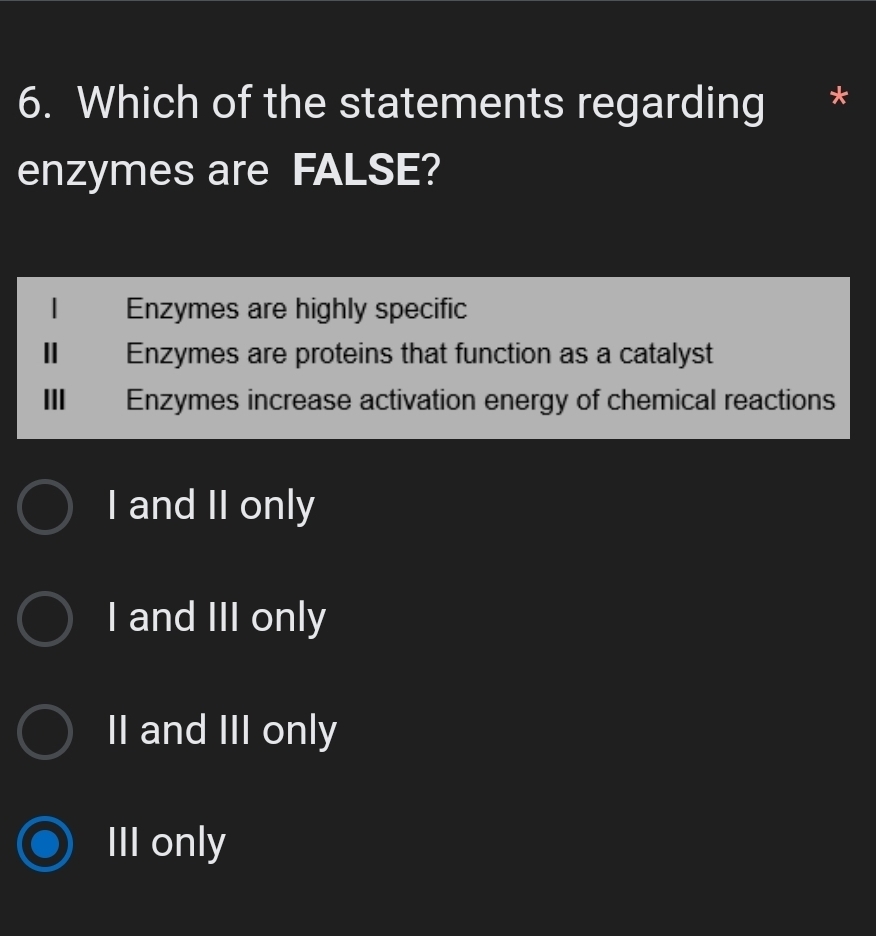Click the filled radio button next to "III only"
The width and height of the screenshot is (876, 936).
tap(43, 841)
